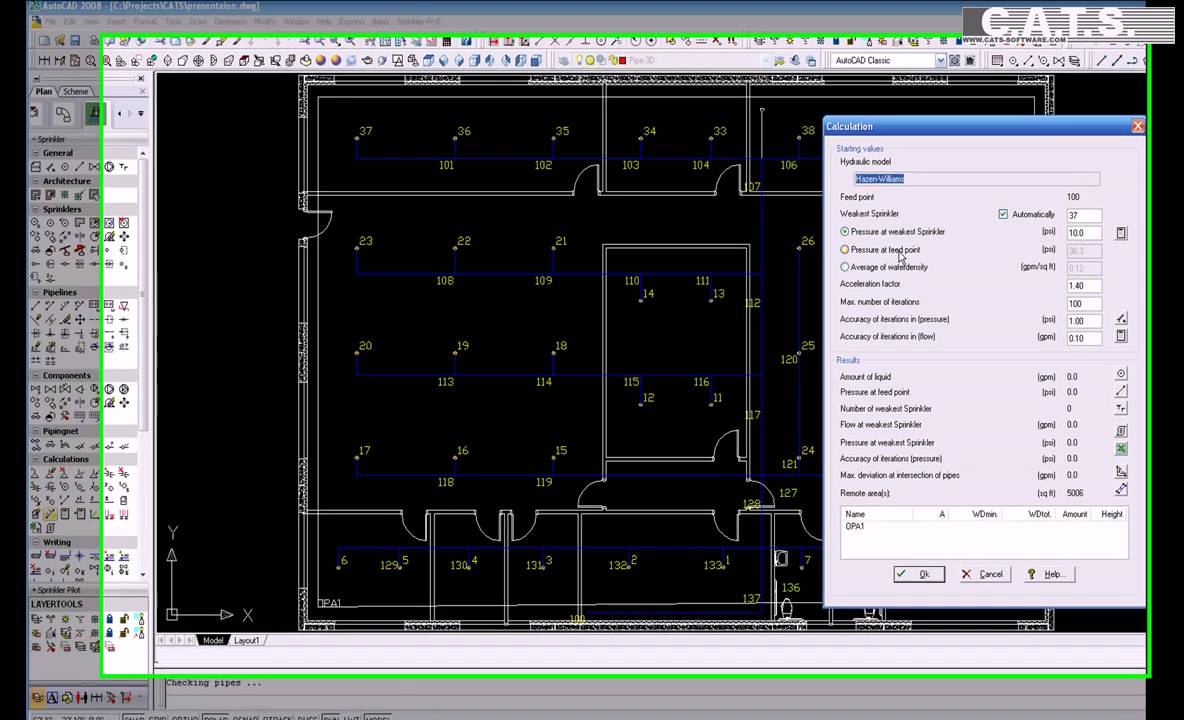Collapse the Calculations palette section
The width and height of the screenshot is (1184, 720).
pyautogui.click(x=35, y=459)
